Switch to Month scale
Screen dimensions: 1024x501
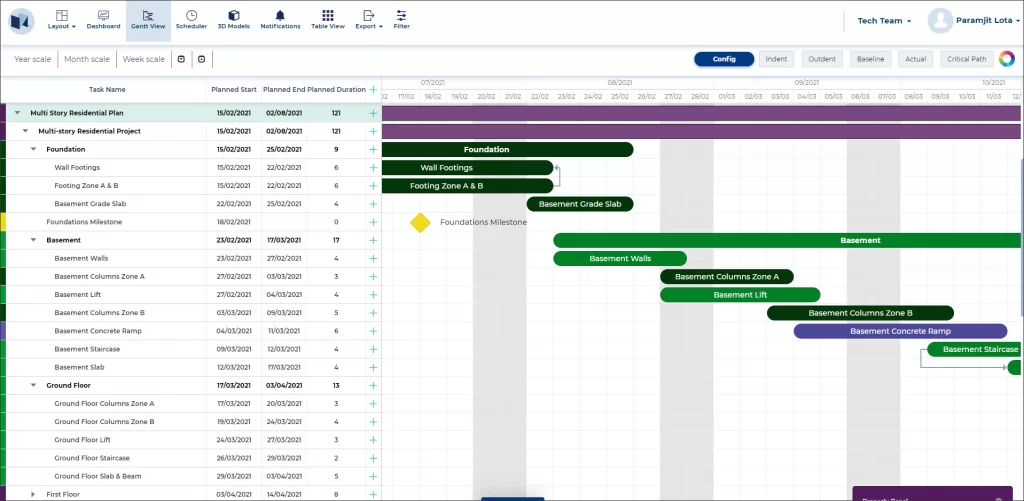pos(86,59)
